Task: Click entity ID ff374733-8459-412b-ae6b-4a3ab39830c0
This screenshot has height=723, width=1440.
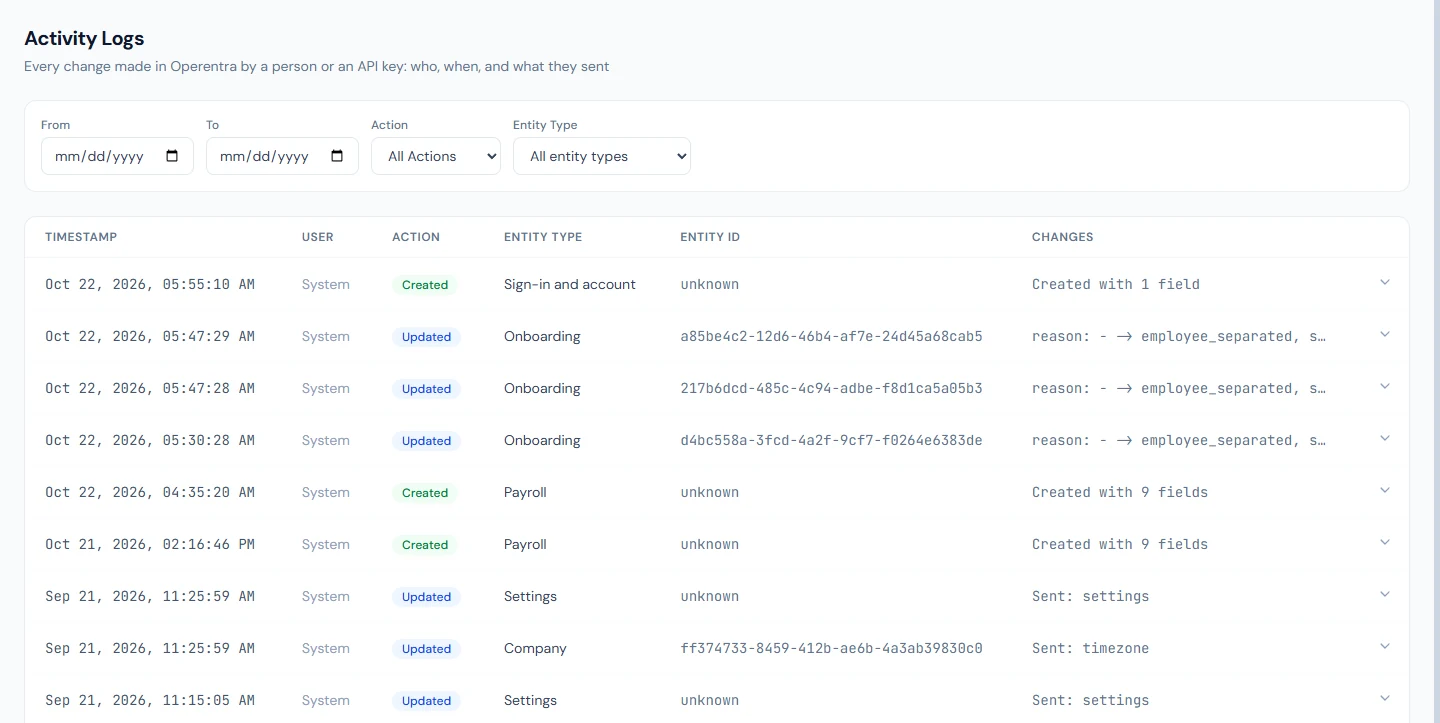Action: point(831,648)
